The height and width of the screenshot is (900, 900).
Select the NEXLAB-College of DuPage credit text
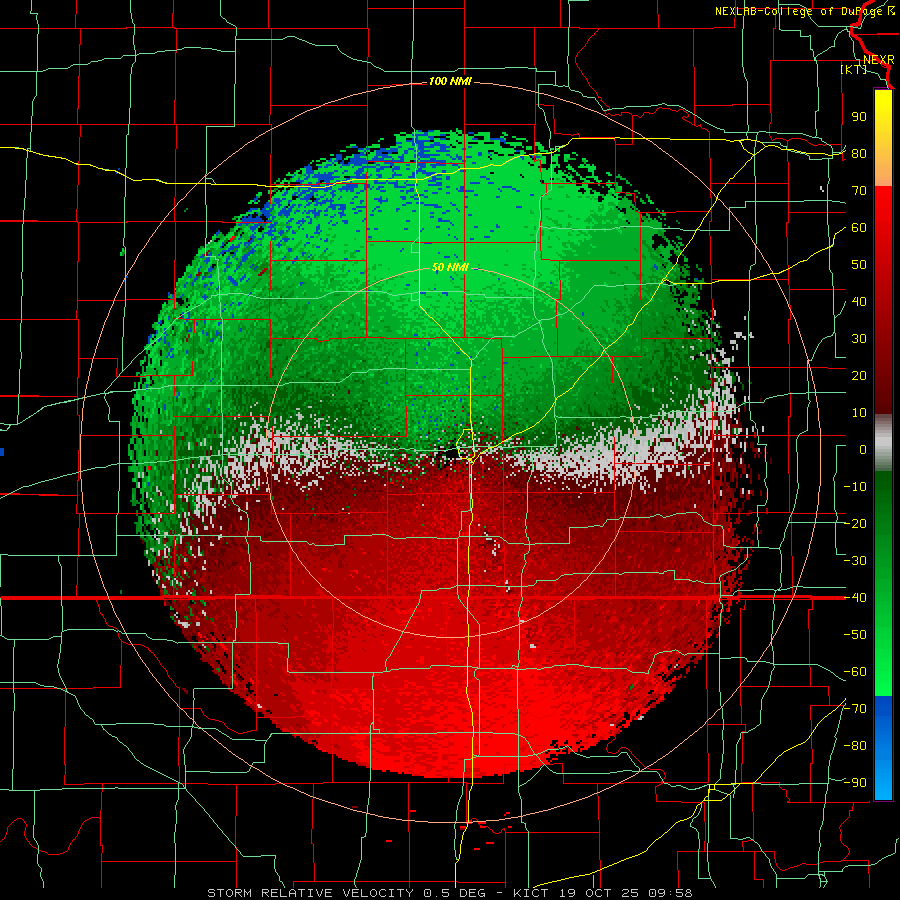tap(804, 11)
